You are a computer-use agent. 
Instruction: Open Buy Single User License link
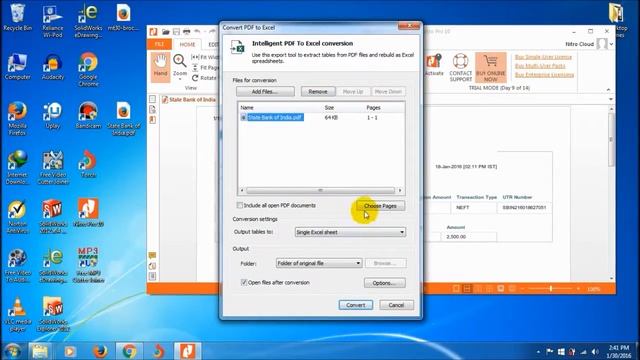click(x=543, y=57)
